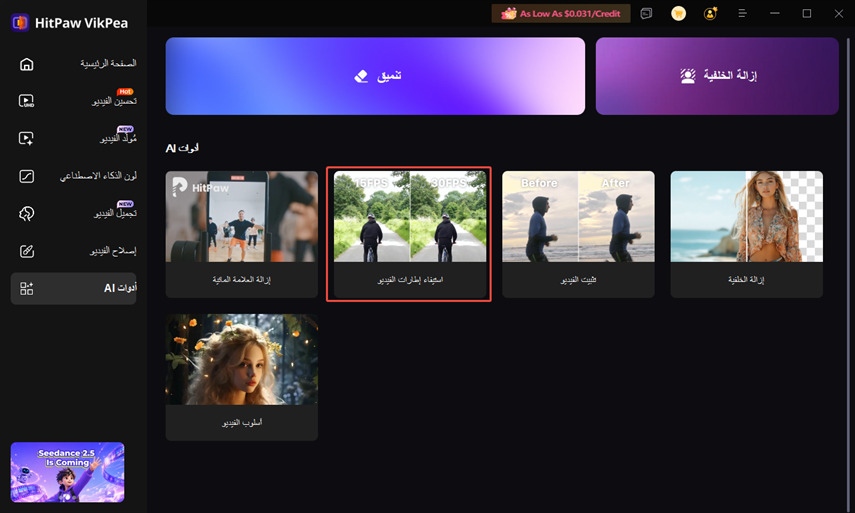
Task: Expand the hamburger menu in title bar
Action: pos(742,14)
